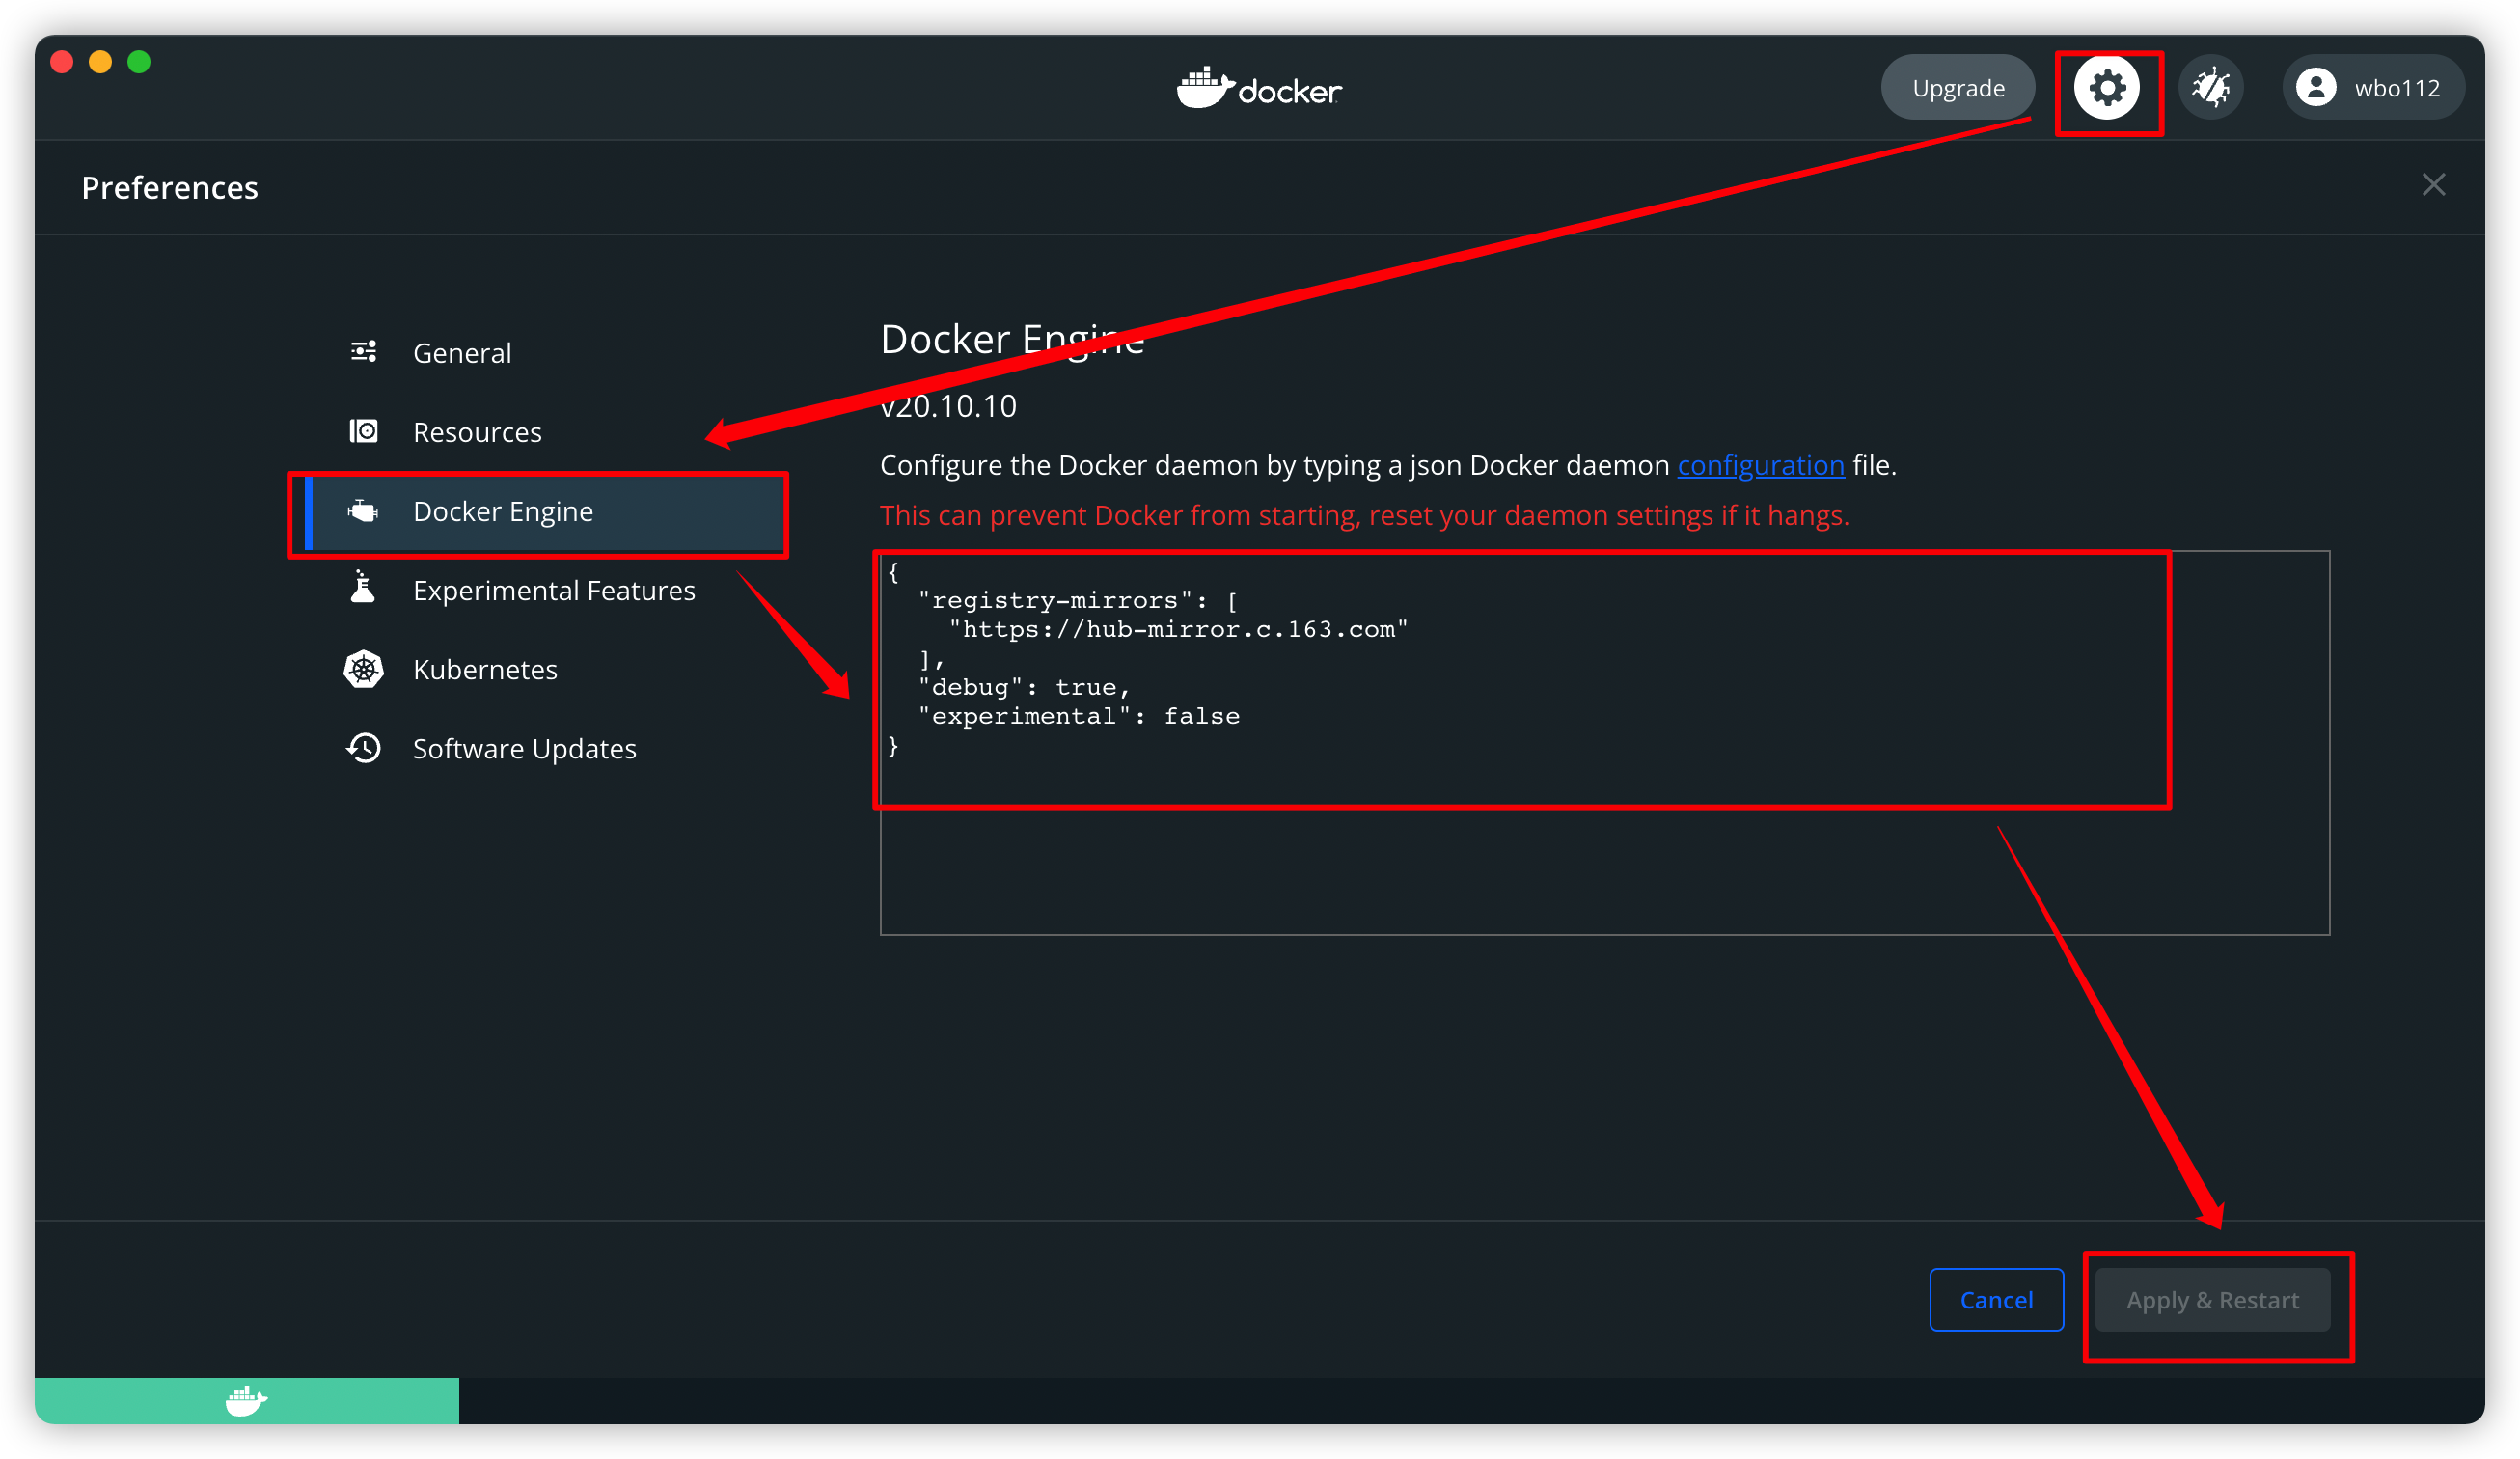Open the settings gear icon
This screenshot has height=1459, width=2520.
click(2107, 88)
